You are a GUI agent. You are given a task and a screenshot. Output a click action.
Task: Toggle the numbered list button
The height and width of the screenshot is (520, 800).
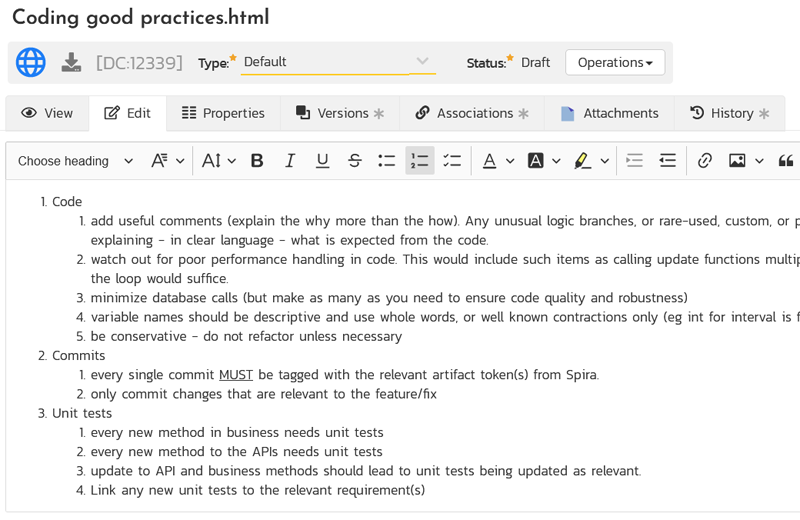[x=419, y=160]
